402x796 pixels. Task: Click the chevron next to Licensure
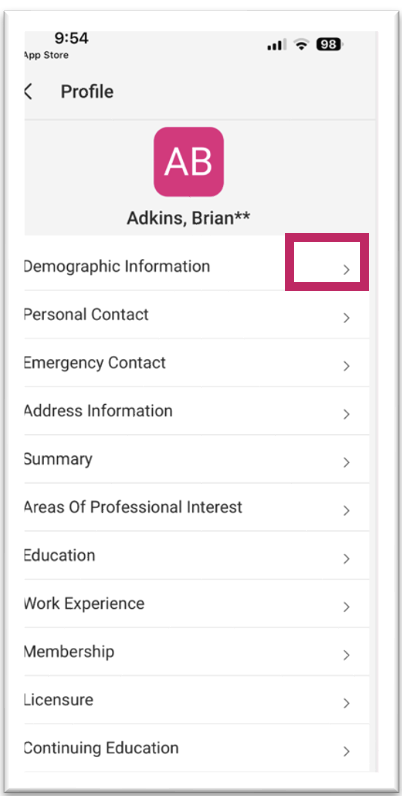click(347, 703)
